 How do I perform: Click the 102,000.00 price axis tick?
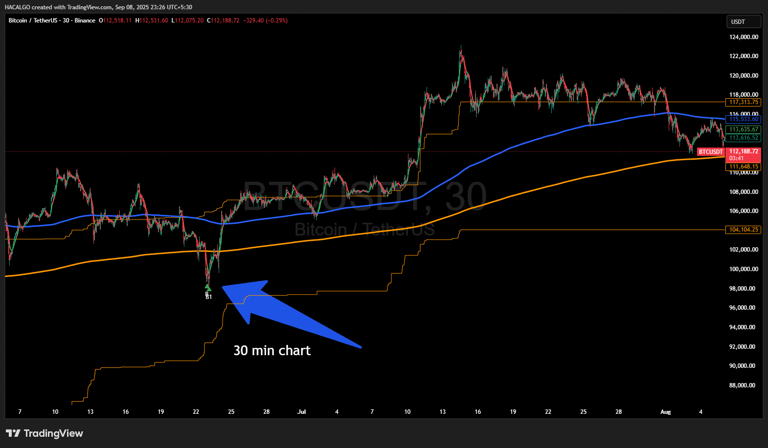tap(744, 250)
